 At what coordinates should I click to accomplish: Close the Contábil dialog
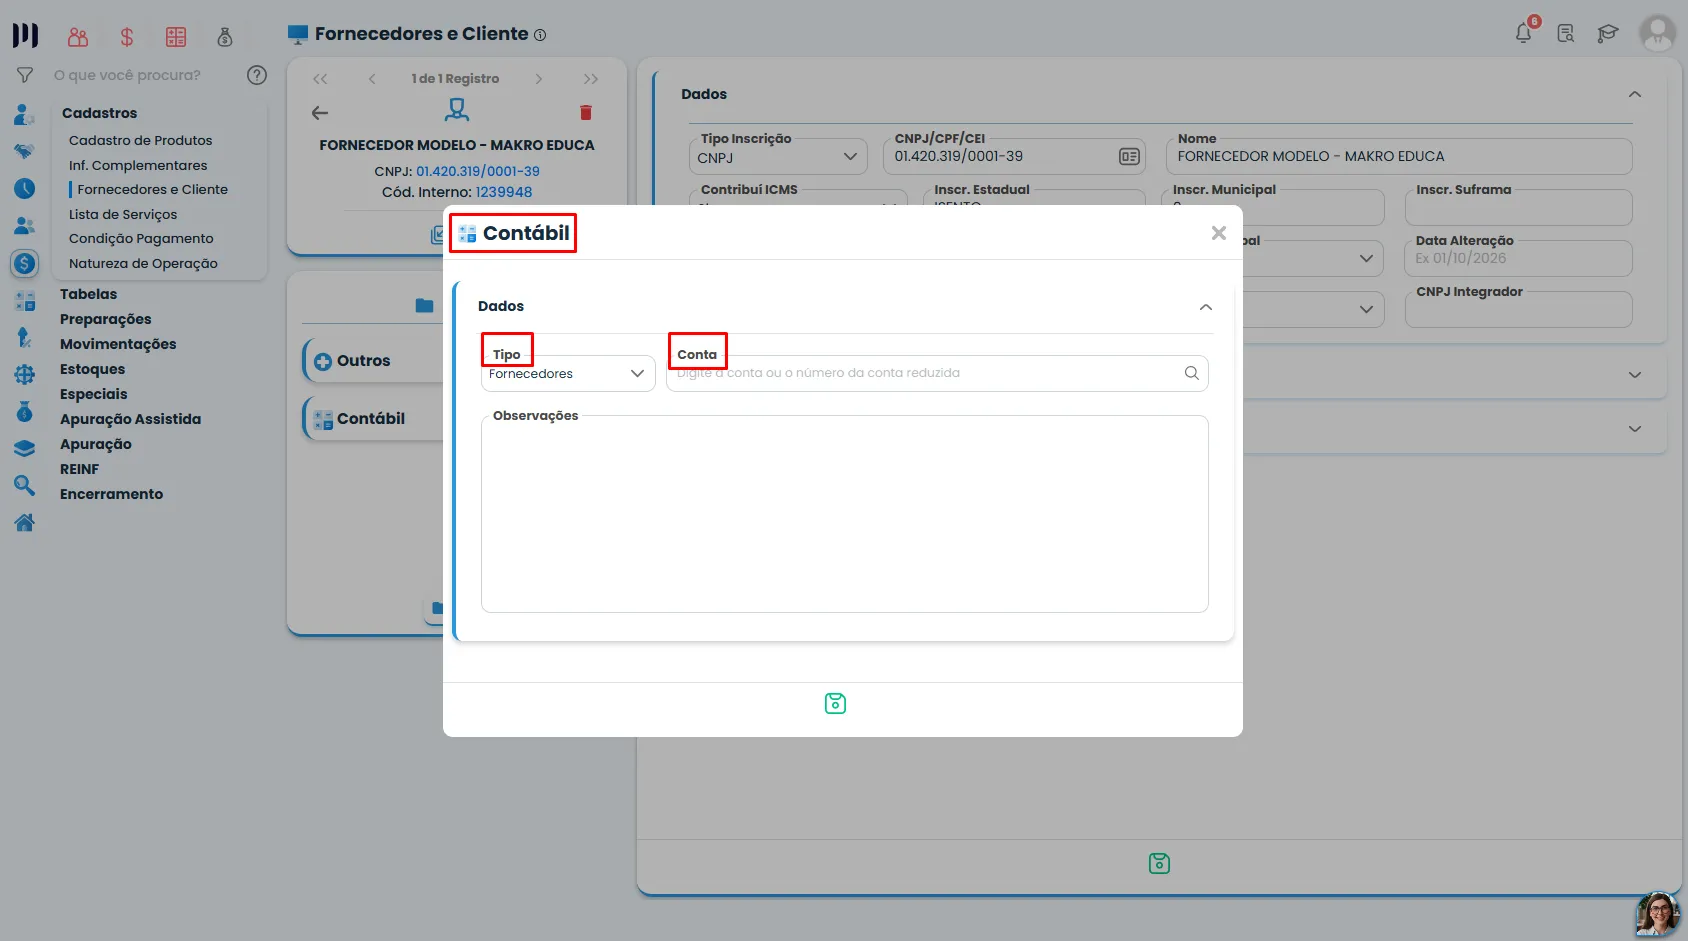1218,233
